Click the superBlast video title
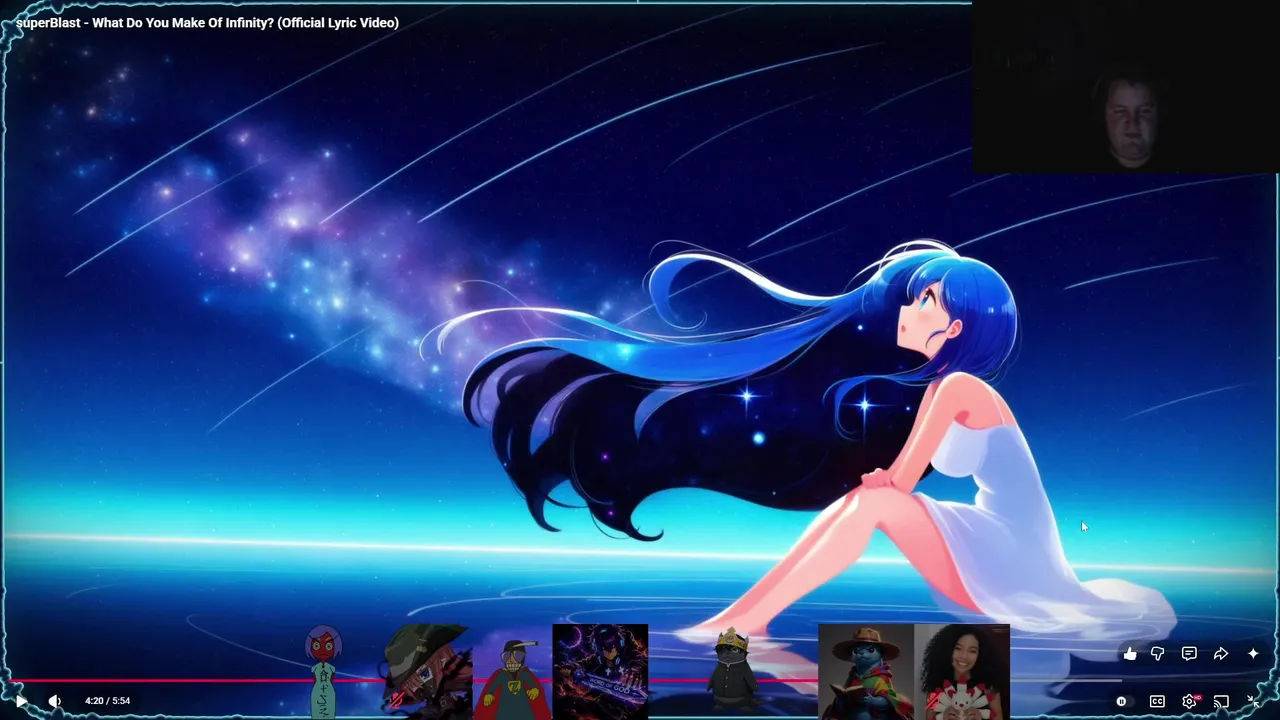 [207, 22]
